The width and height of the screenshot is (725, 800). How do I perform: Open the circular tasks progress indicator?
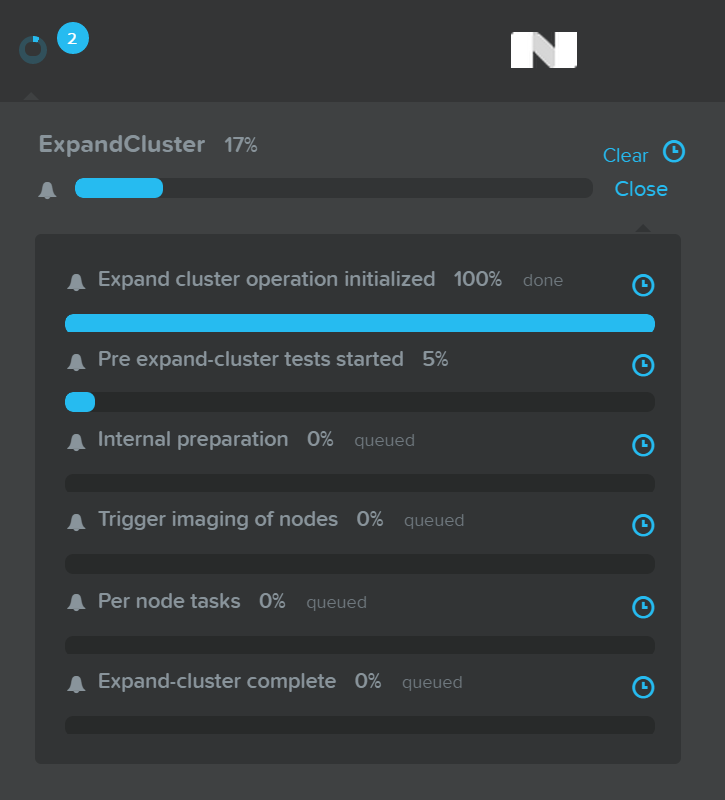coord(31,47)
